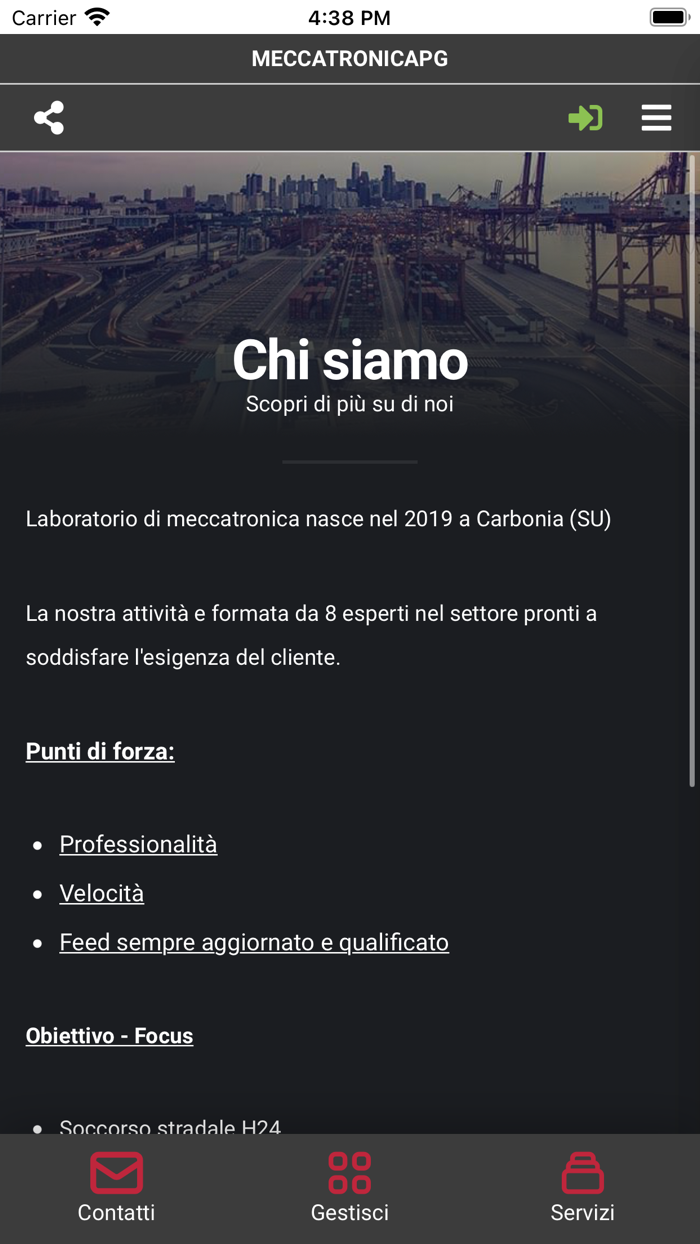This screenshot has width=700, height=1244.
Task: Click the Professionalità link
Action: pos(138,844)
